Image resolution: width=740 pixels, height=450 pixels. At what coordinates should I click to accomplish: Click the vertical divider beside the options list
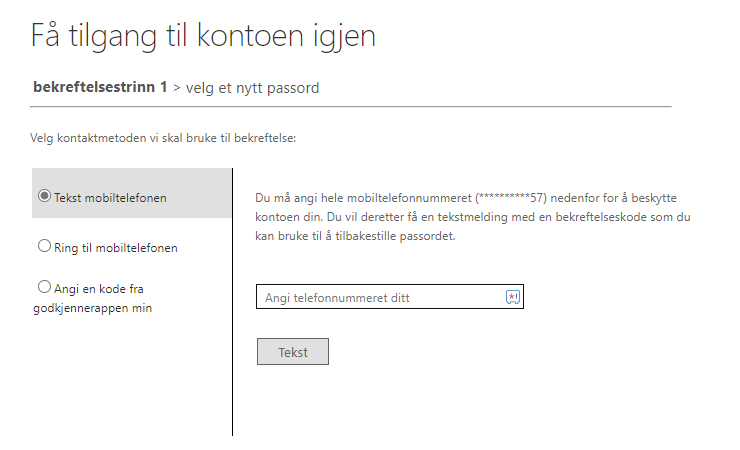232,302
